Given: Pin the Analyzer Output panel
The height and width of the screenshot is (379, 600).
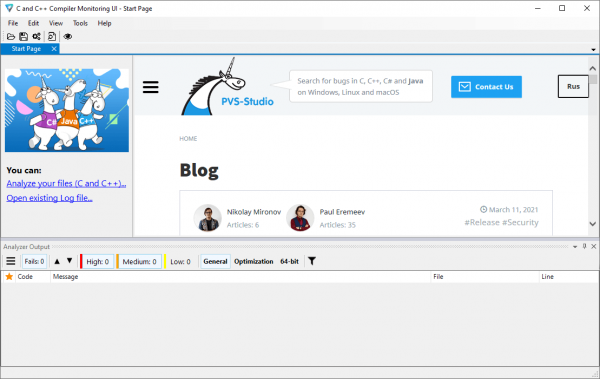Looking at the screenshot, I should coord(584,247).
